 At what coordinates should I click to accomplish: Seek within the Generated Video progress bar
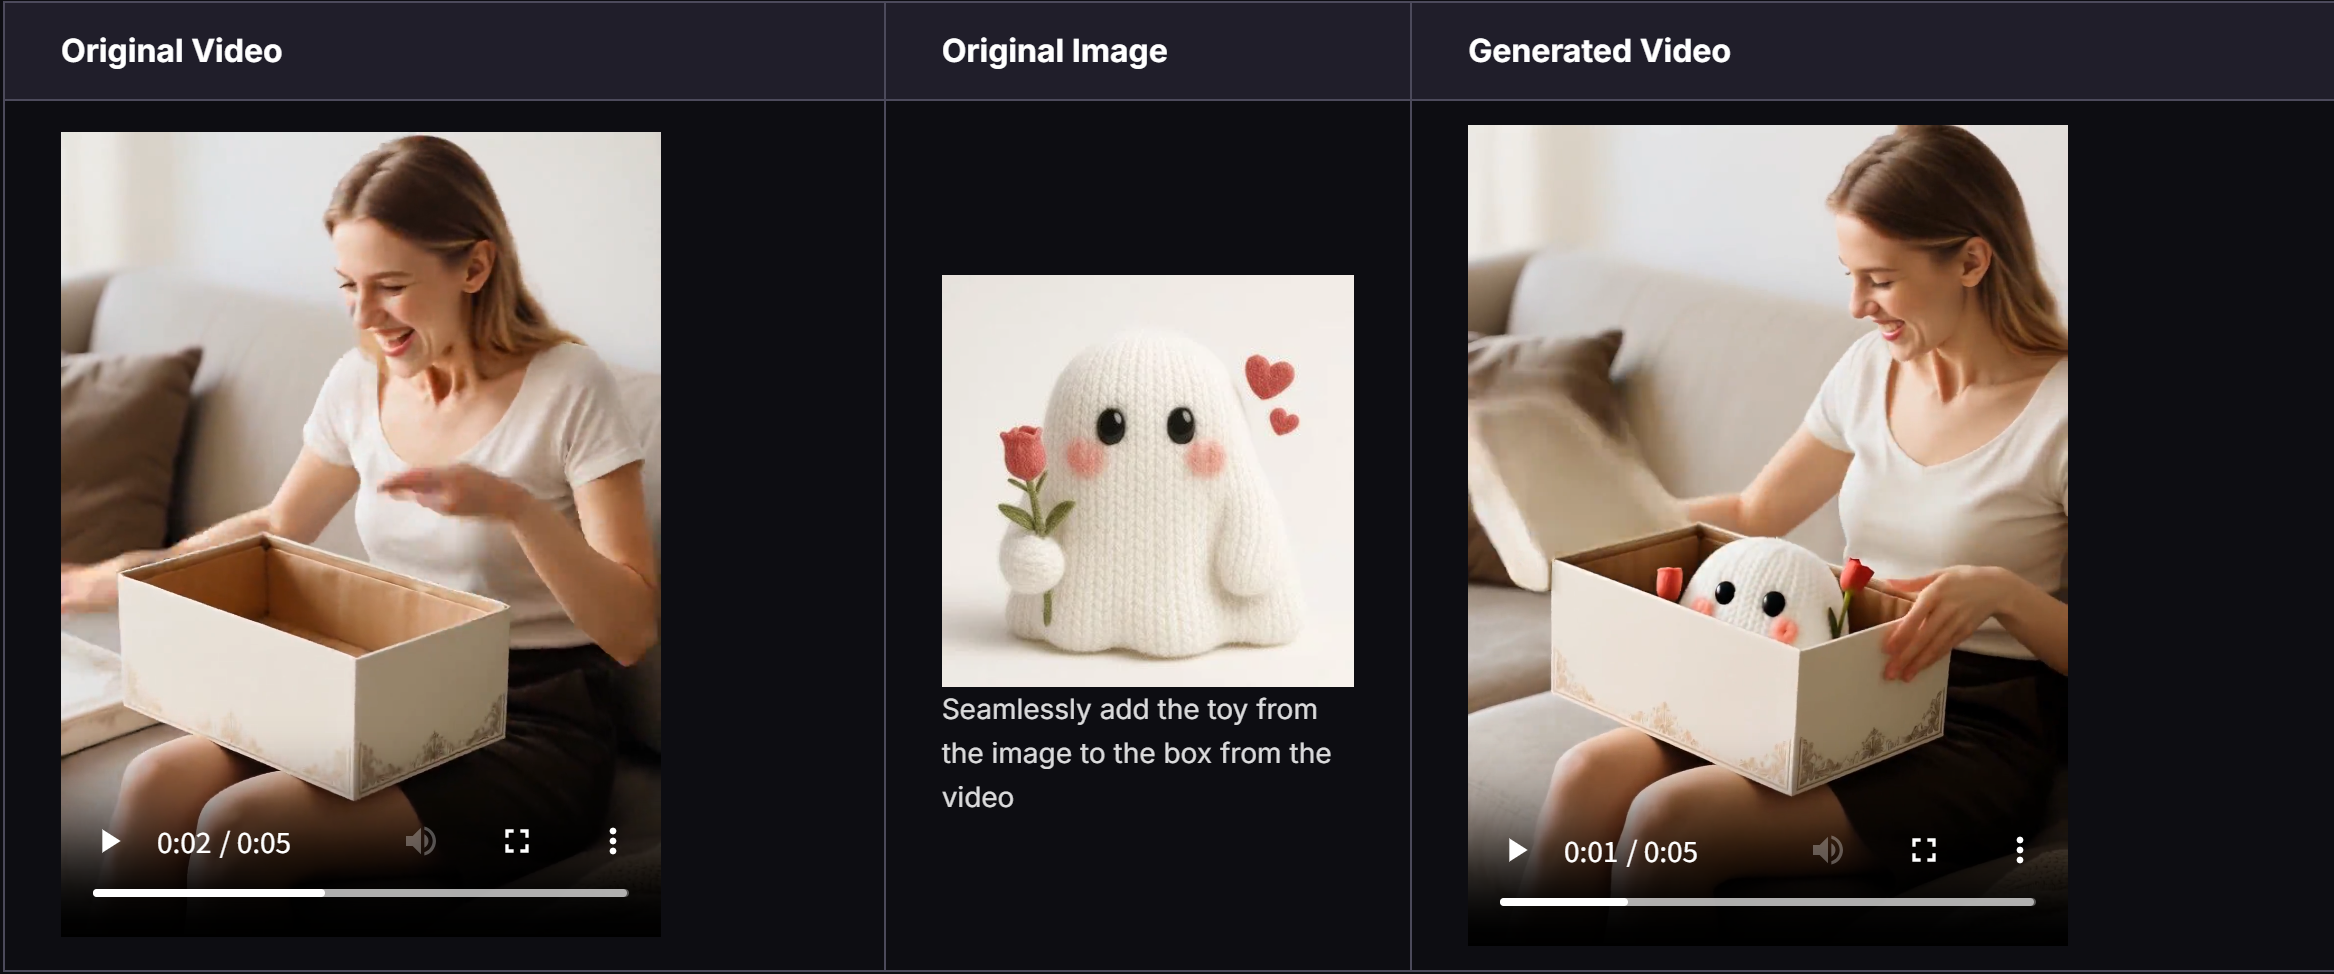tap(1767, 902)
